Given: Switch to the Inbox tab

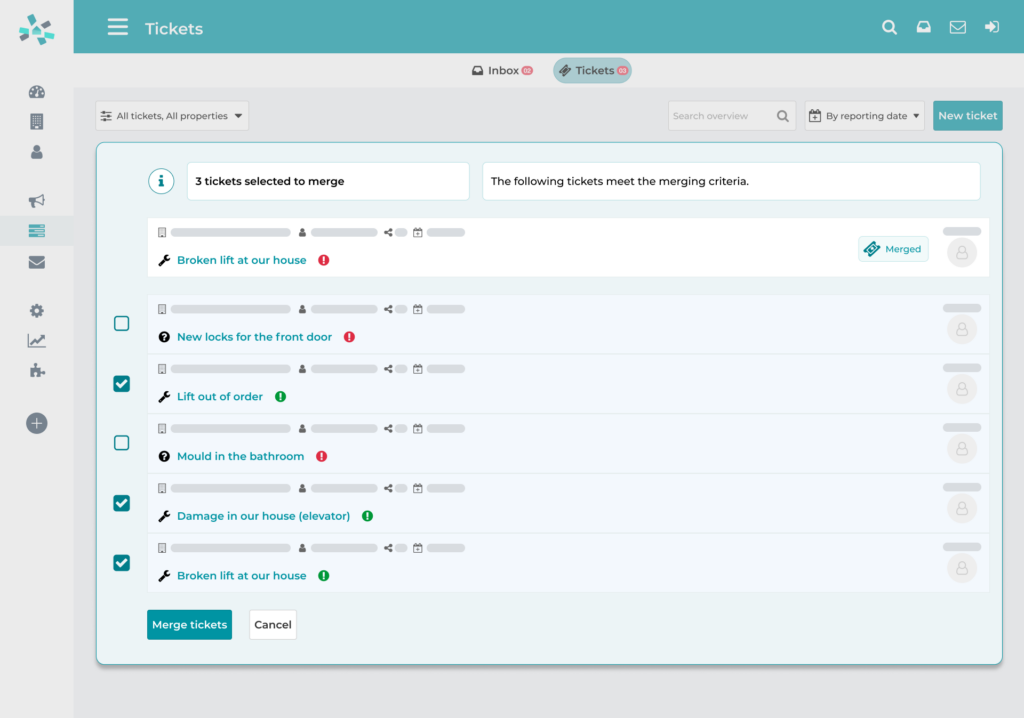Looking at the screenshot, I should [501, 70].
